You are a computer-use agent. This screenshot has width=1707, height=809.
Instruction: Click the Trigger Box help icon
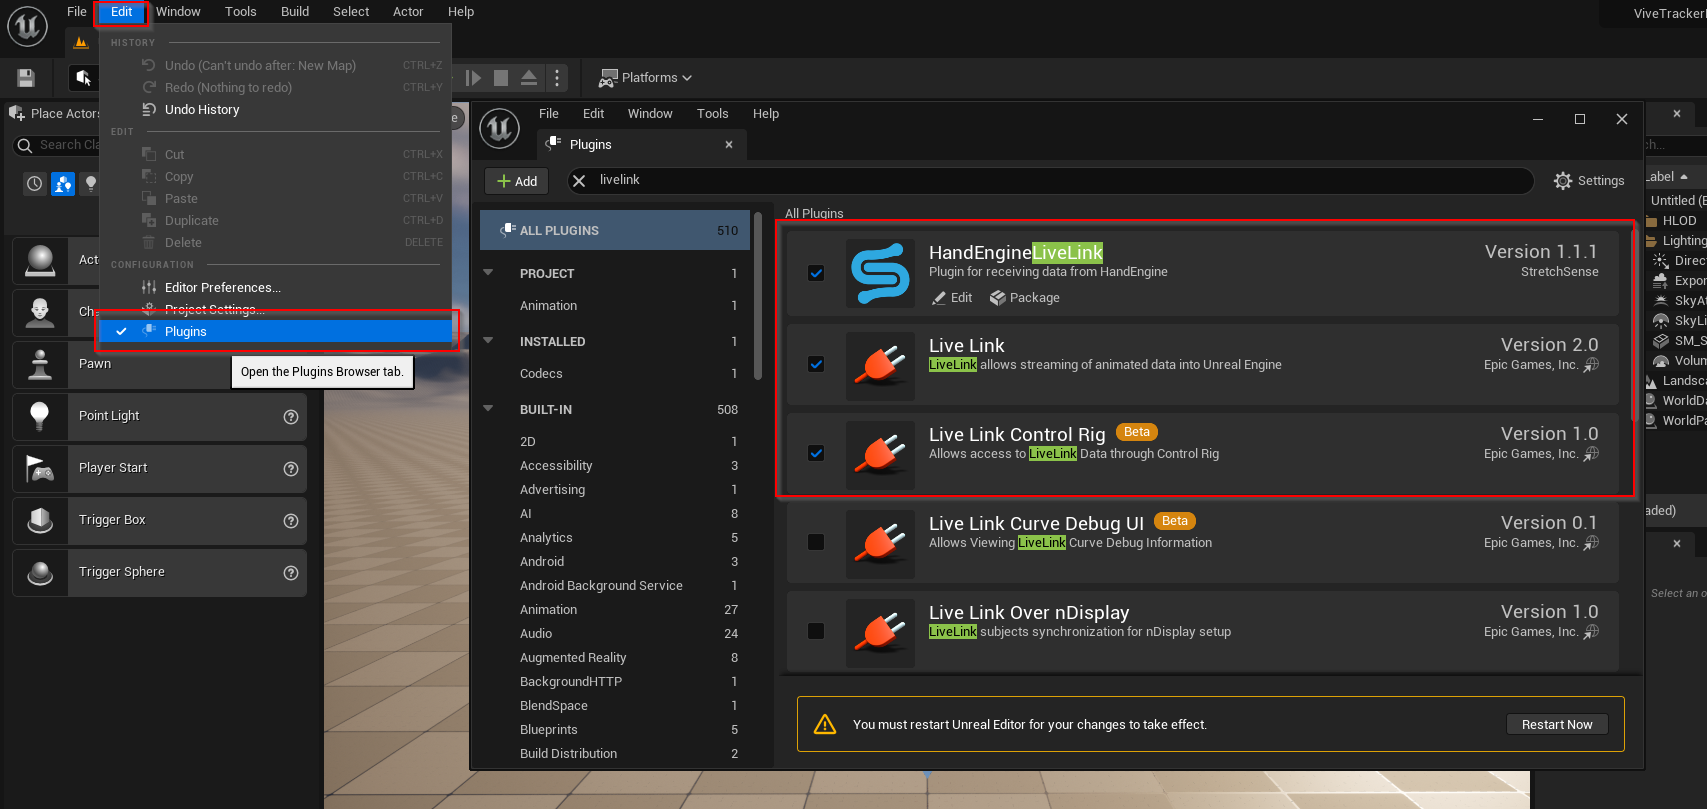pyautogui.click(x=291, y=521)
